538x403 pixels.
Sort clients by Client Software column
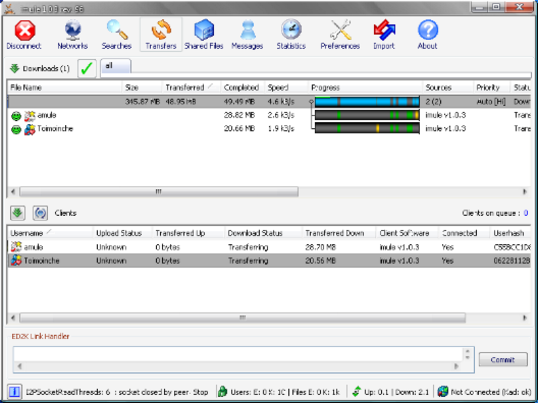click(407, 233)
